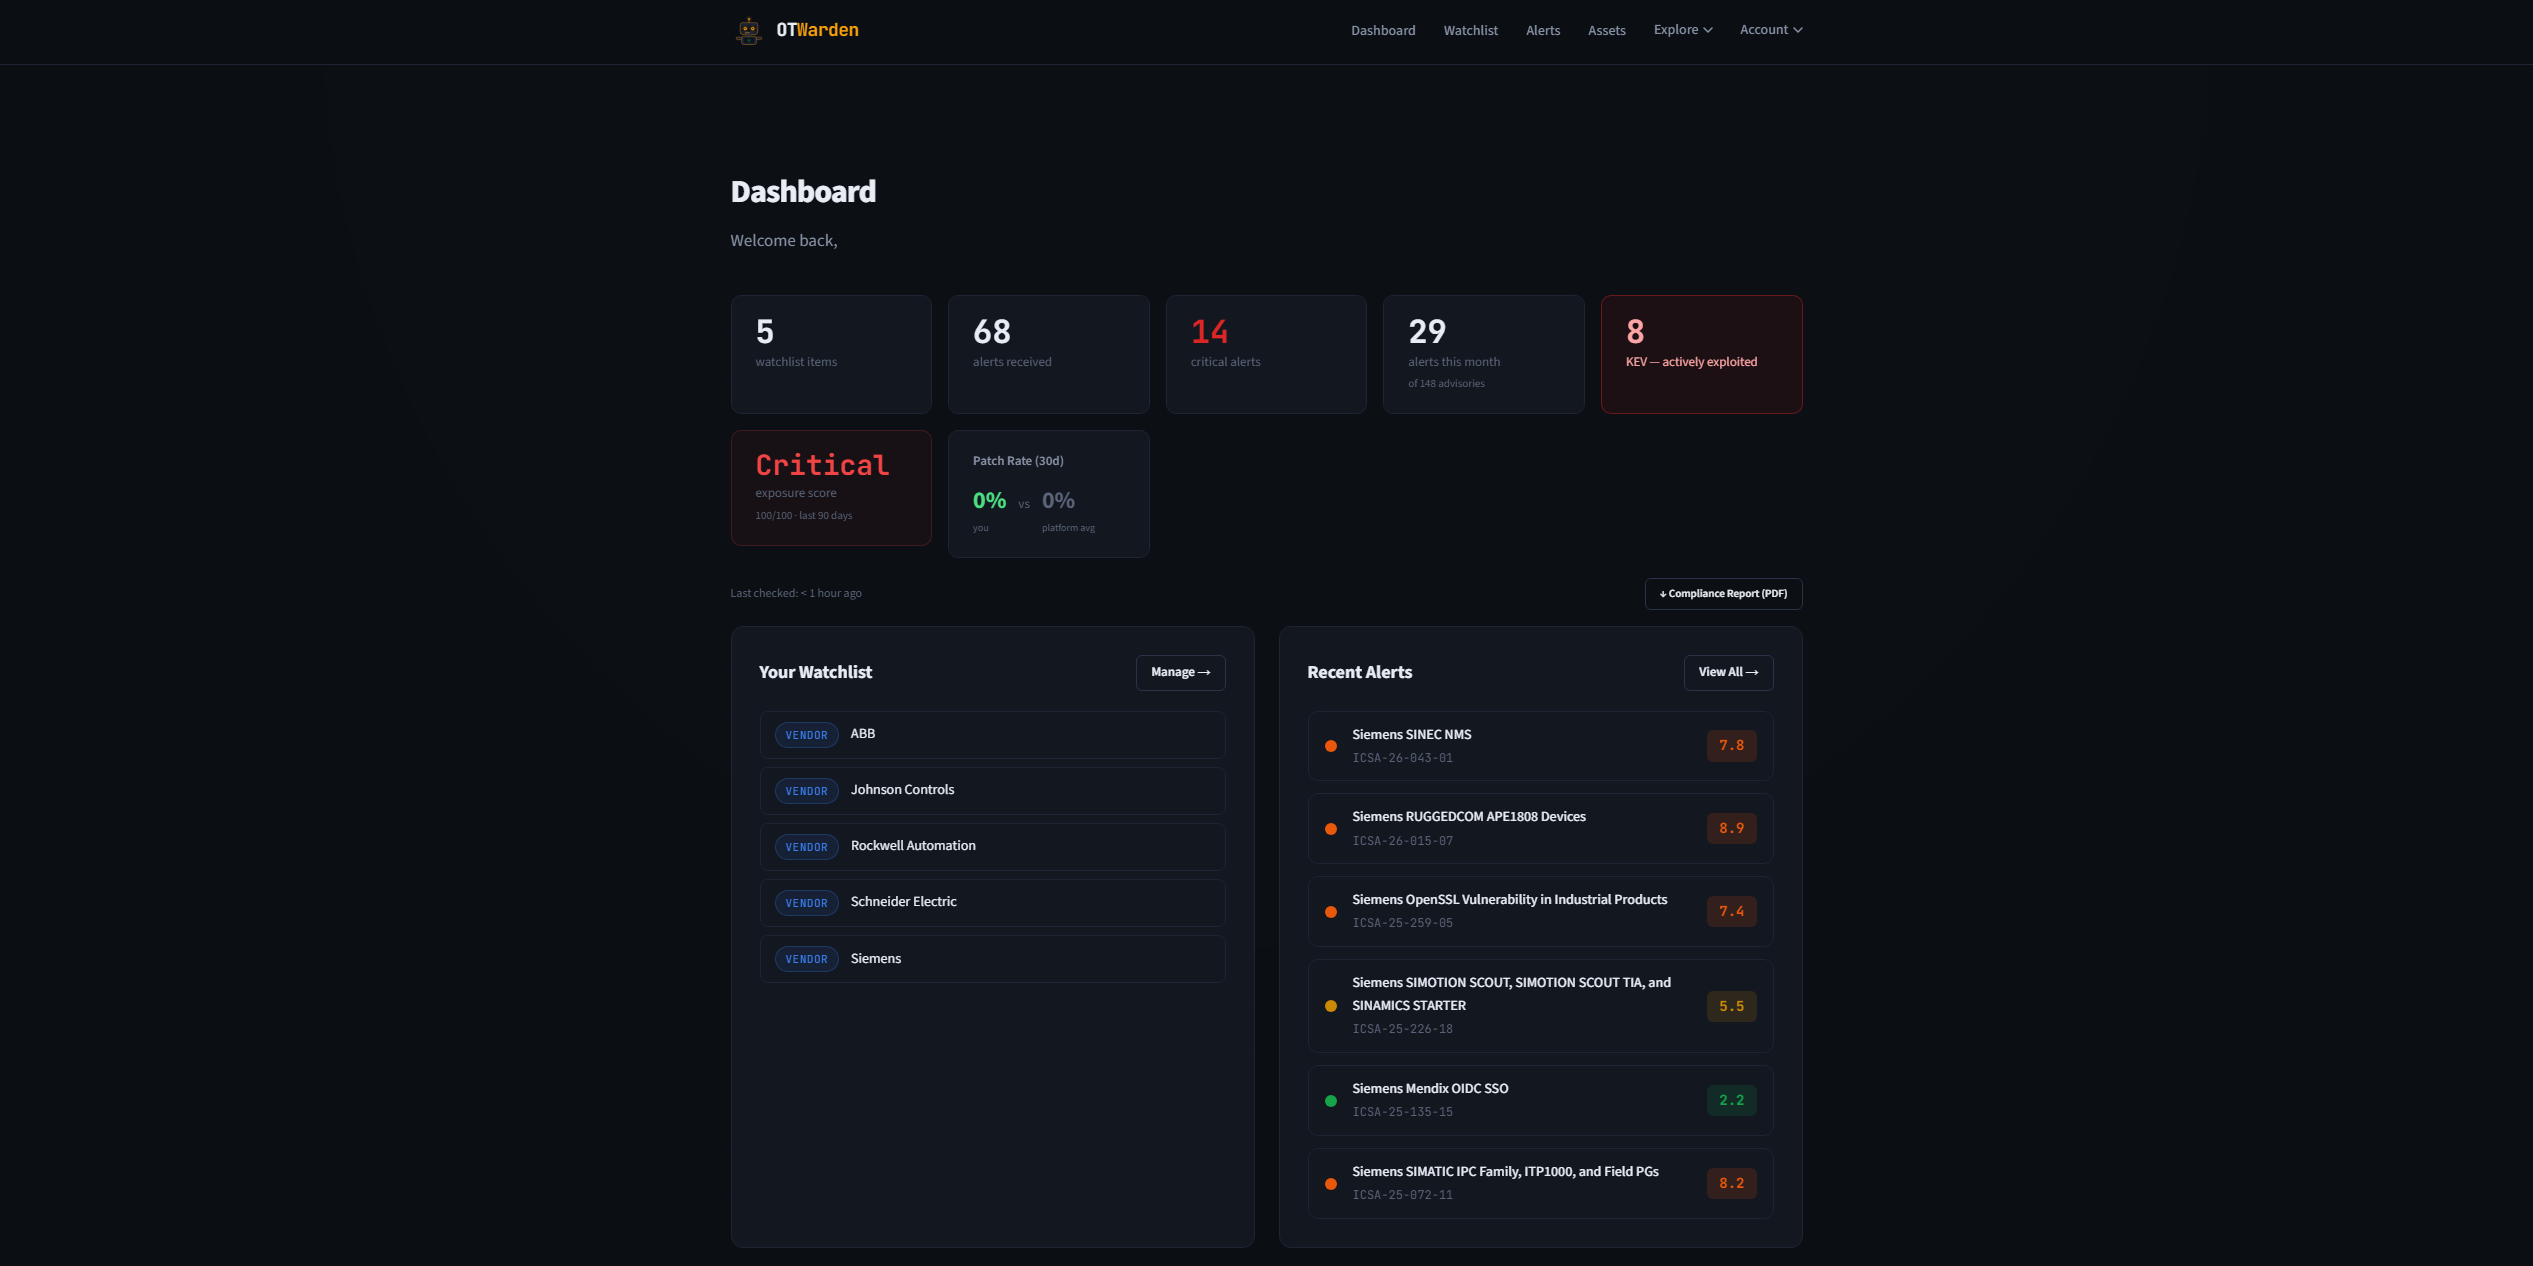This screenshot has width=2533, height=1266.
Task: Expand the Account dropdown menu
Action: point(1771,30)
